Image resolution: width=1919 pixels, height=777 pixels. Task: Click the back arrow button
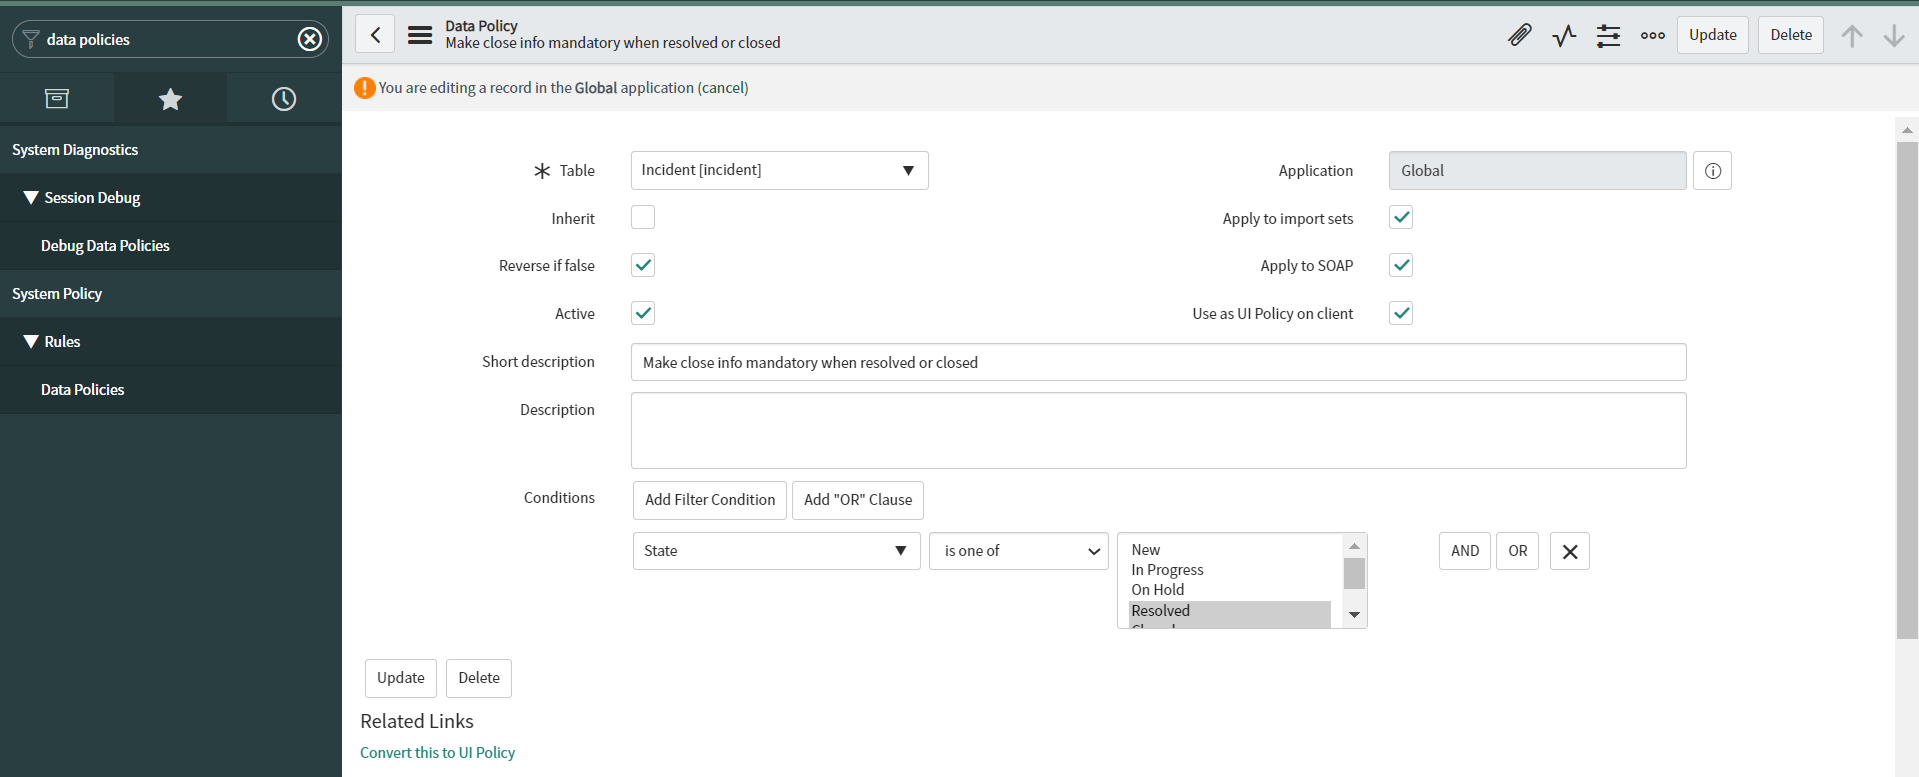point(375,35)
